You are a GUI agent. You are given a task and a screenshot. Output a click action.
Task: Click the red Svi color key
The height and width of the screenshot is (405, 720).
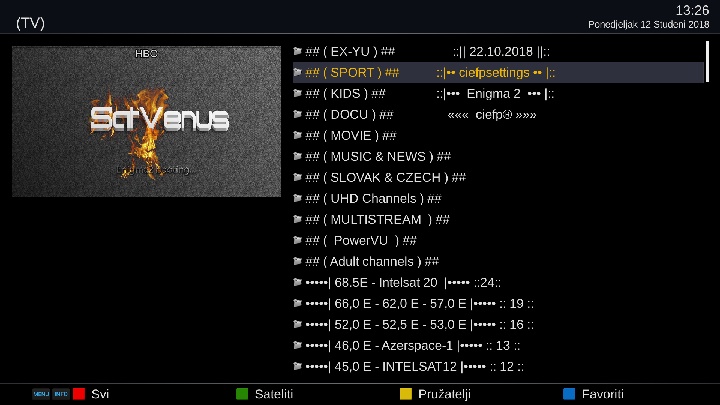tap(79, 394)
